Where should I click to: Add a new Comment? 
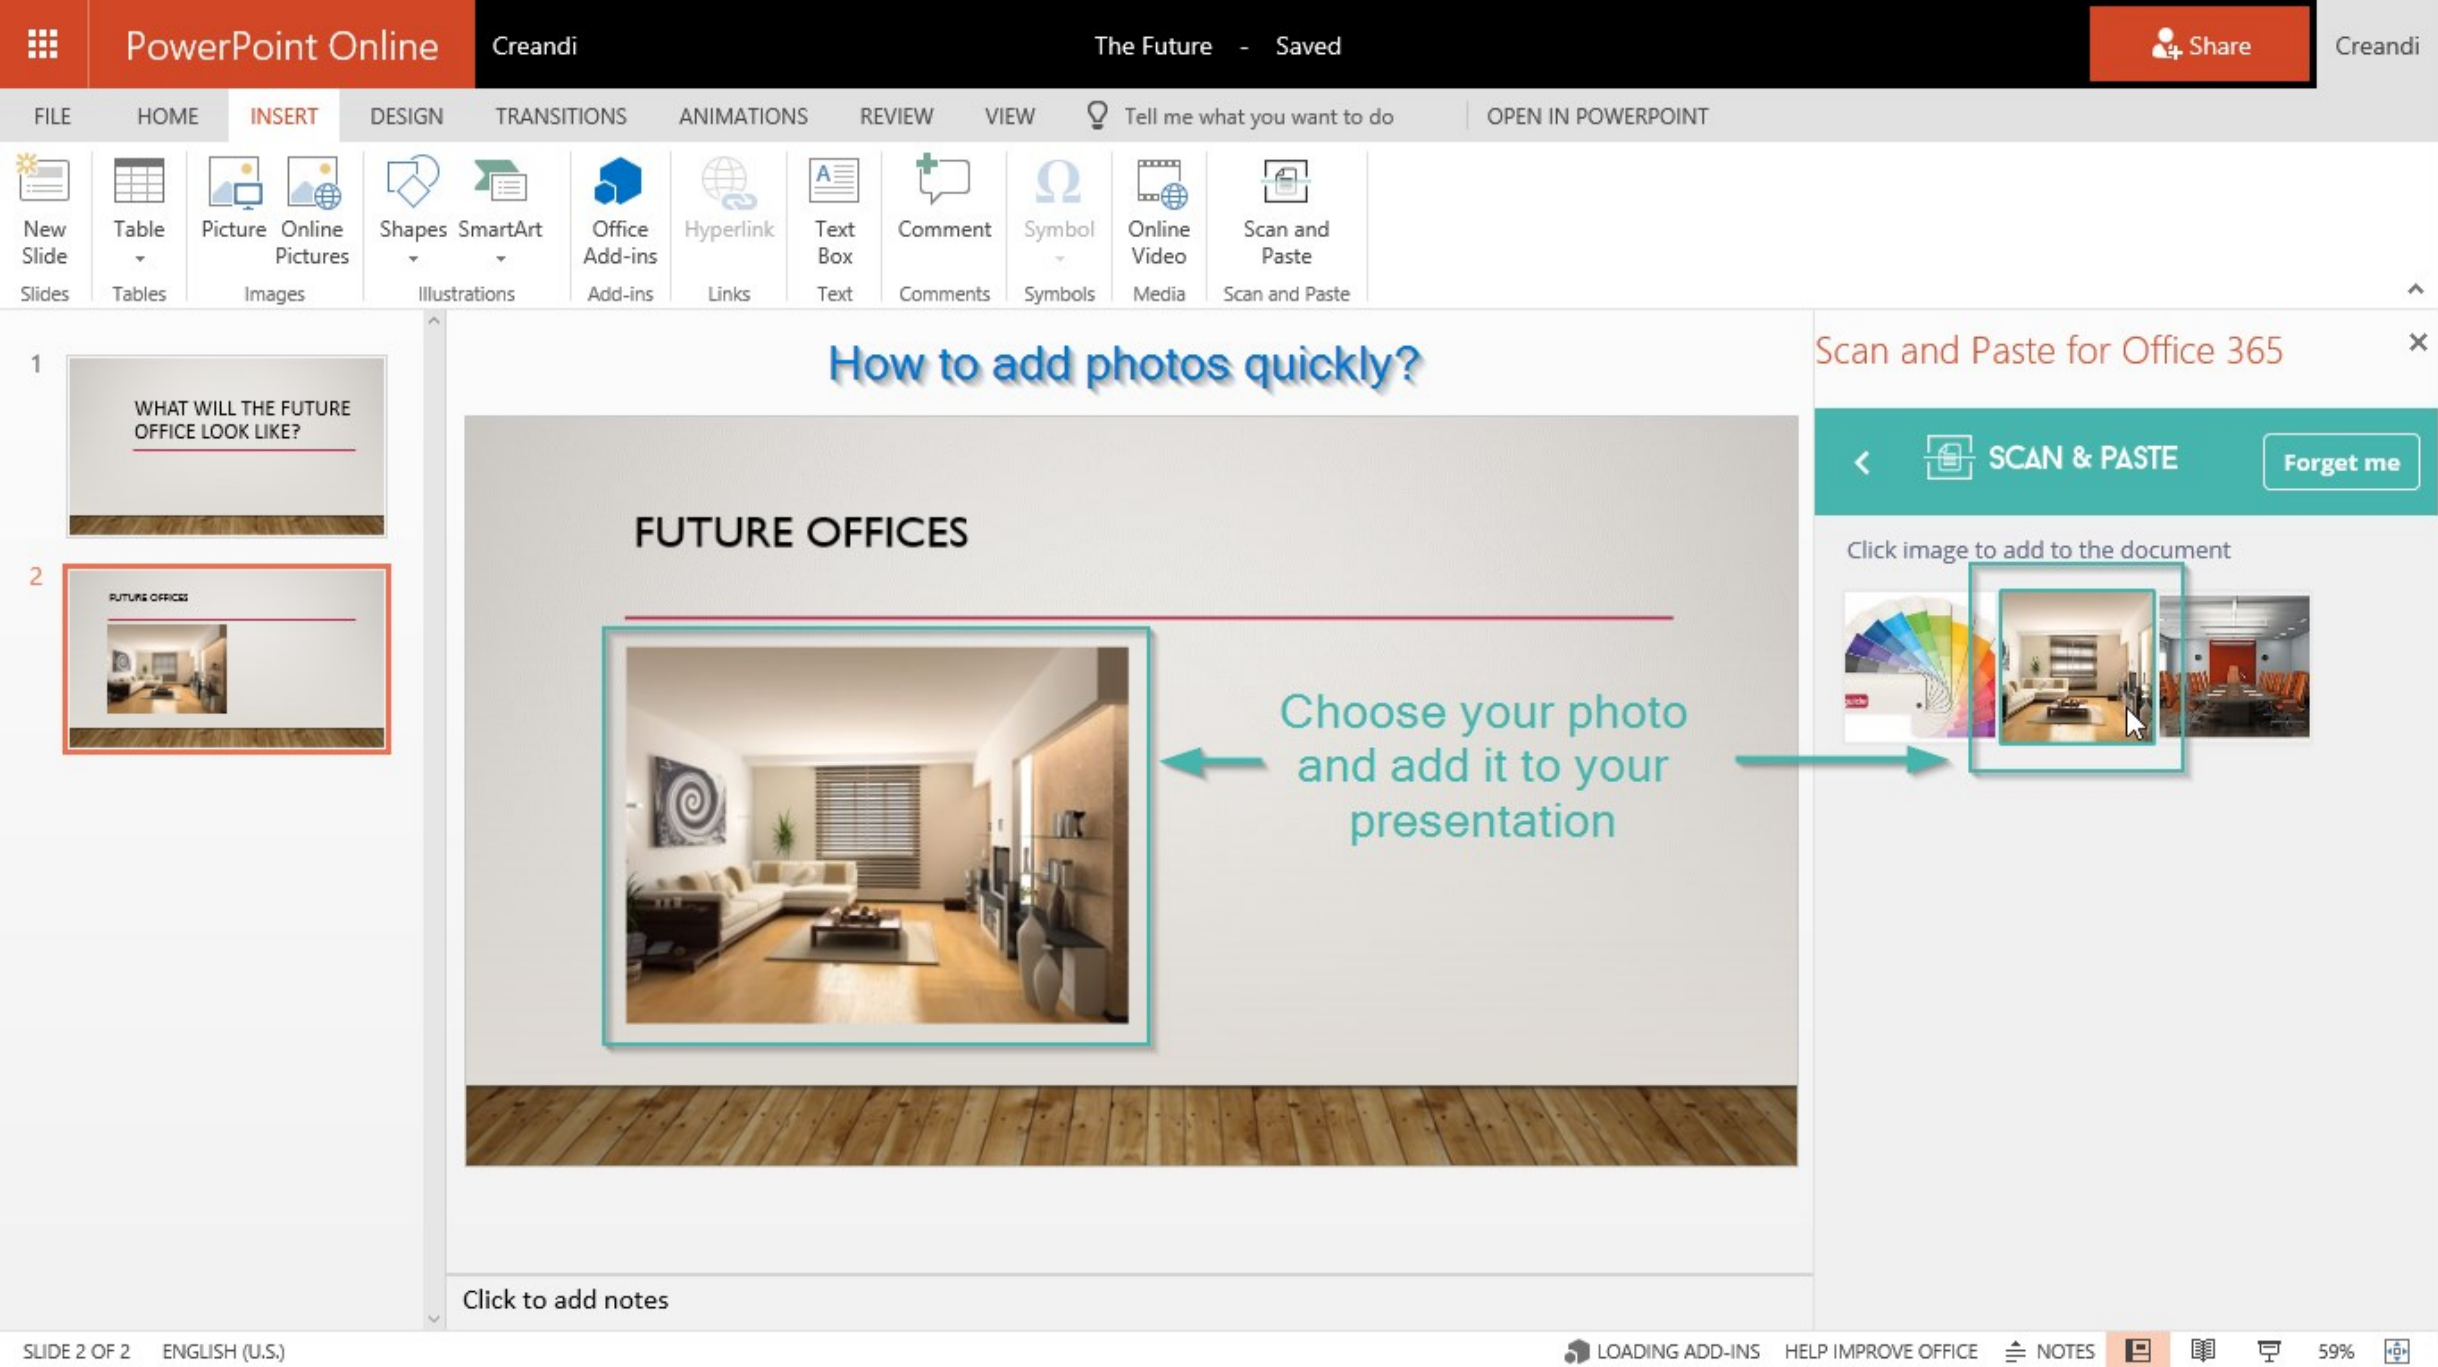pyautogui.click(x=943, y=199)
